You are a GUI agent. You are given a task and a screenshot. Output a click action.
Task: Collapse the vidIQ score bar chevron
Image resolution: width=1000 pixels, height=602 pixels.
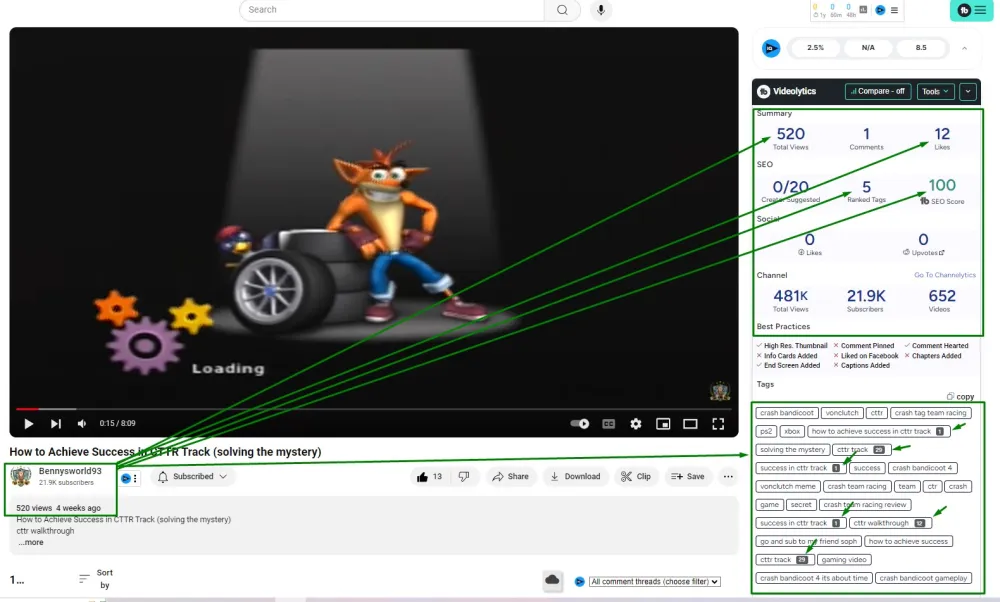[964, 48]
